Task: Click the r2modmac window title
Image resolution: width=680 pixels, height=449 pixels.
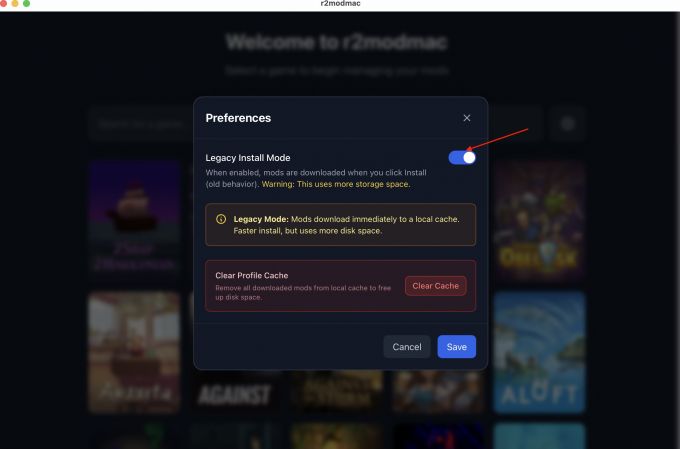Action: (340, 3)
